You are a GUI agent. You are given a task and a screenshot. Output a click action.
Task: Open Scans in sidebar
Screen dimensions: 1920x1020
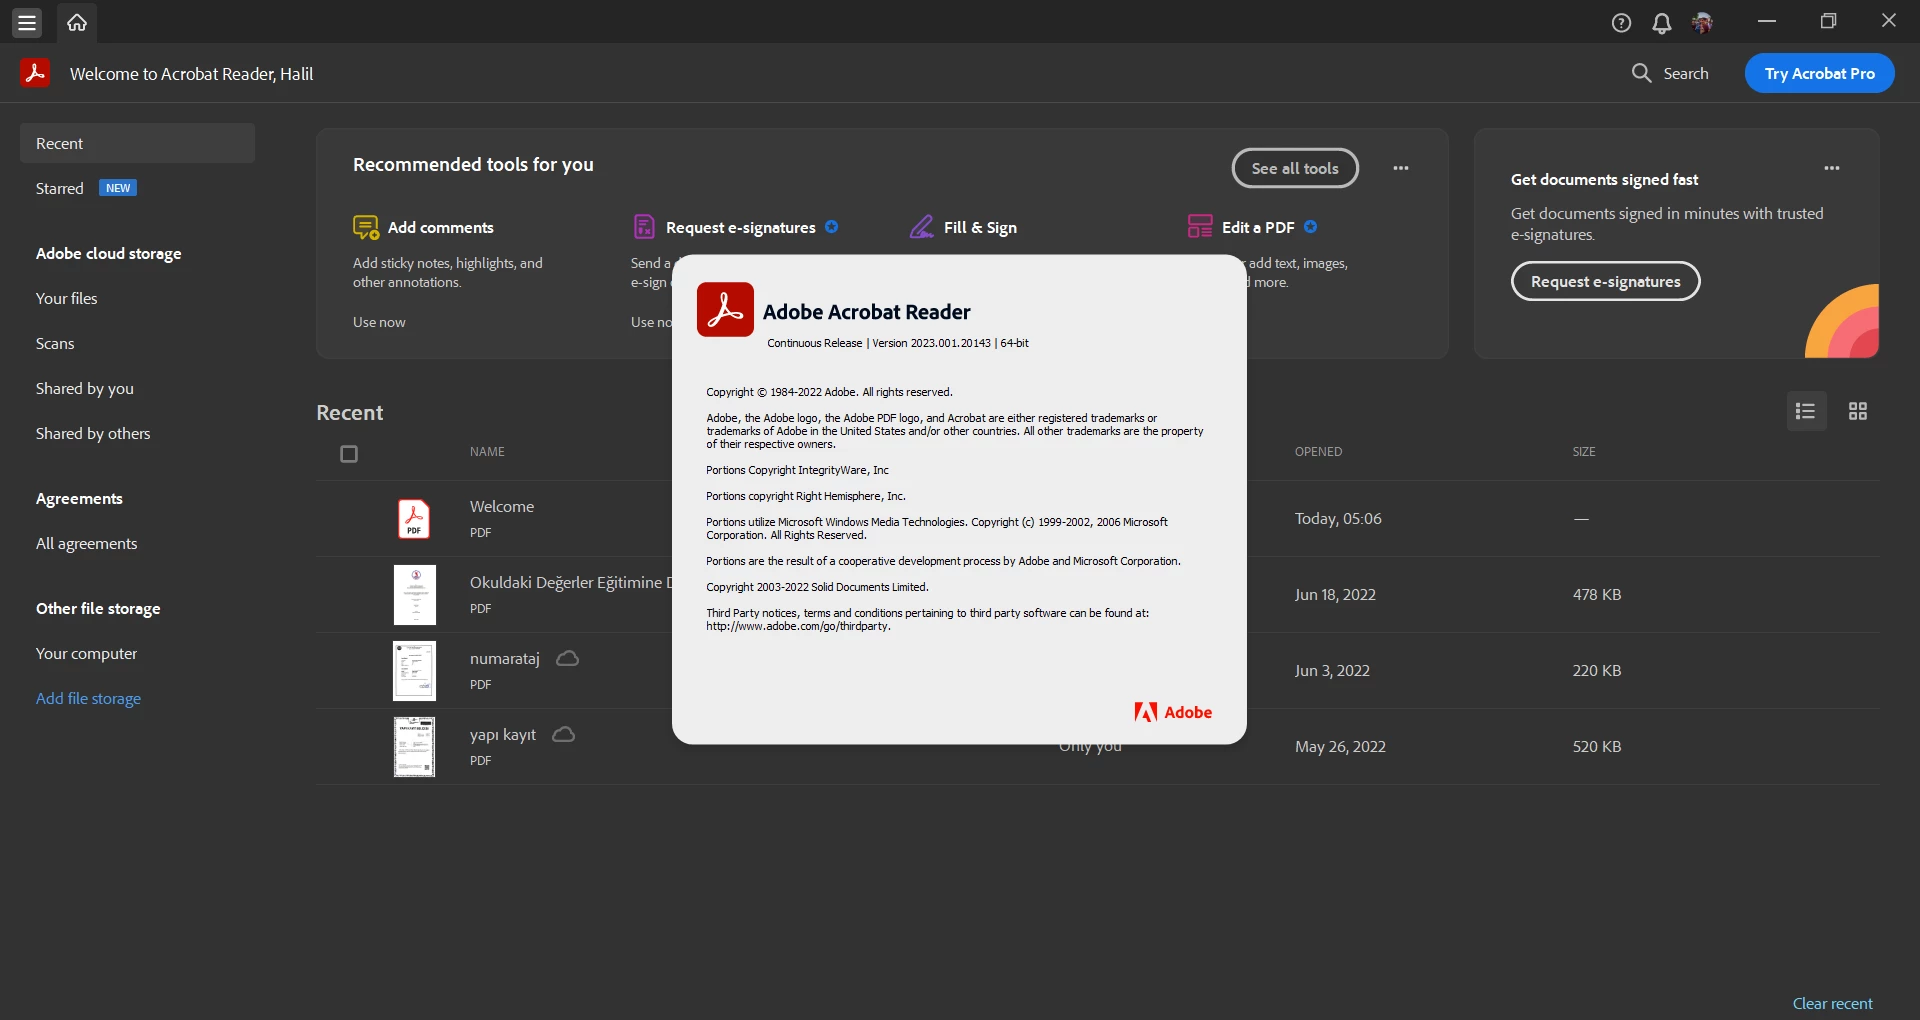55,343
